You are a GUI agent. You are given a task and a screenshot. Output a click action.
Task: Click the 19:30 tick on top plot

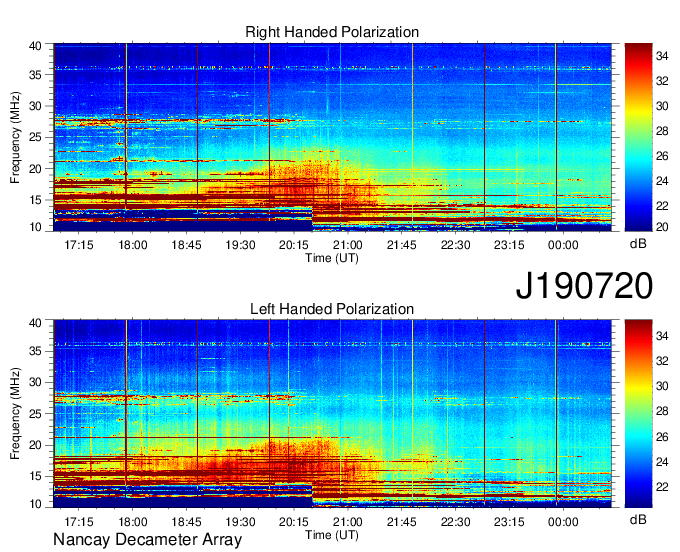pyautogui.click(x=240, y=245)
